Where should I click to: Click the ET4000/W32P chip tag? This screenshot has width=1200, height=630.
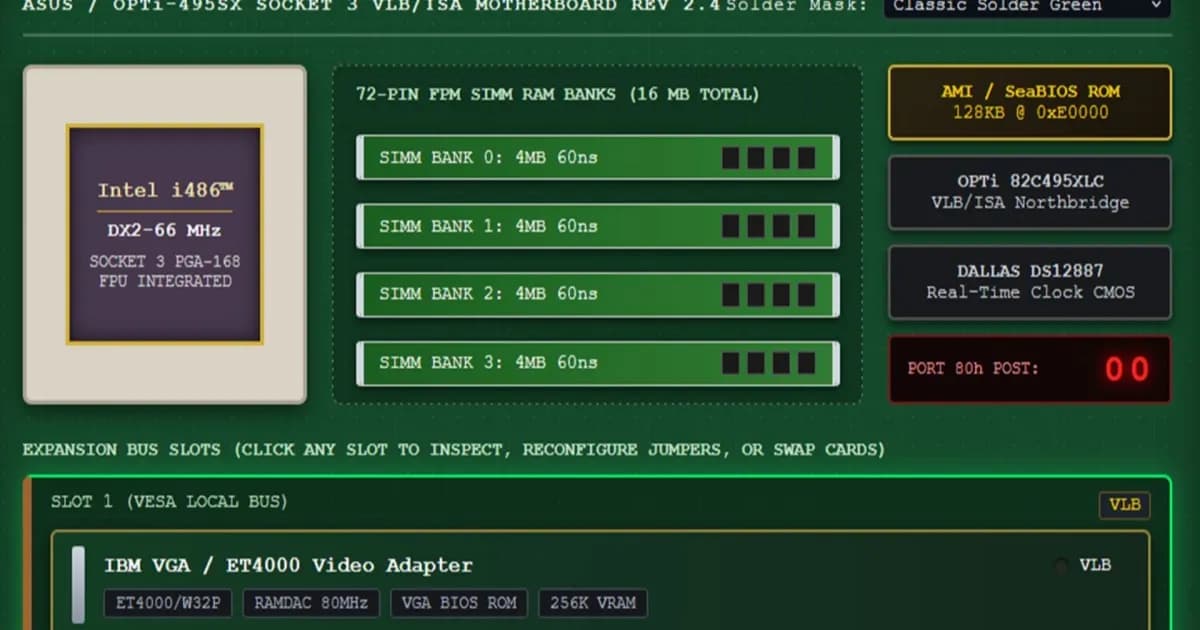coord(169,603)
